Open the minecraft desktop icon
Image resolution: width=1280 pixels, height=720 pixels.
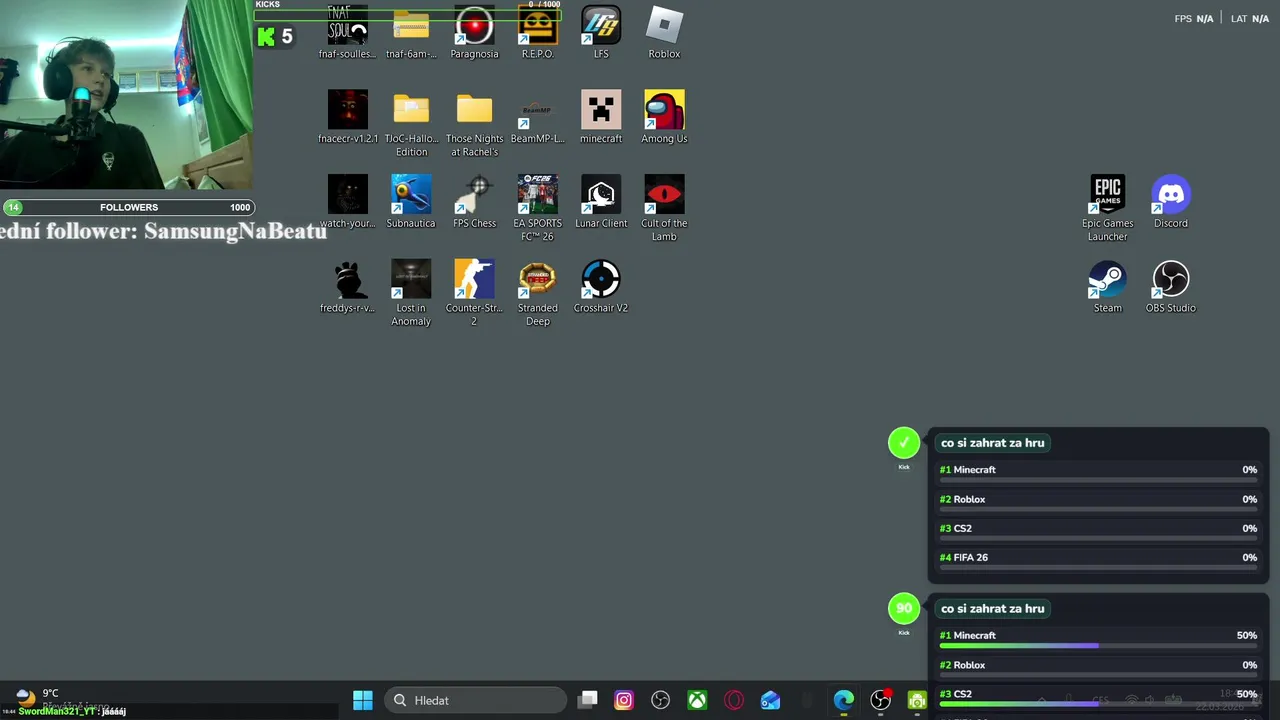[601, 118]
